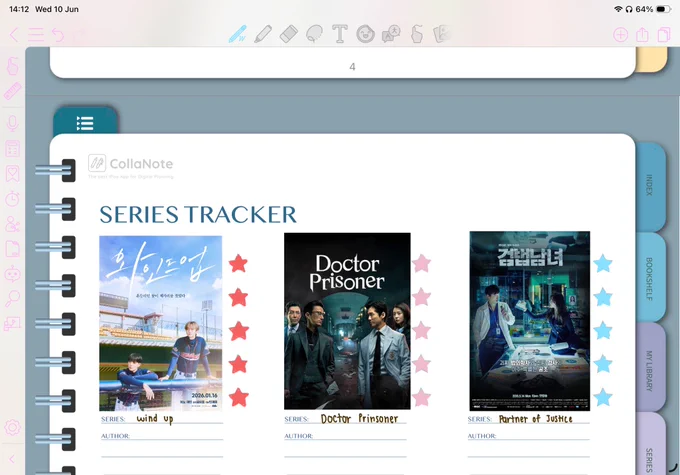This screenshot has width=680, height=475.
Task: Click the fifth red star beside Wind Up
Action: (x=239, y=397)
